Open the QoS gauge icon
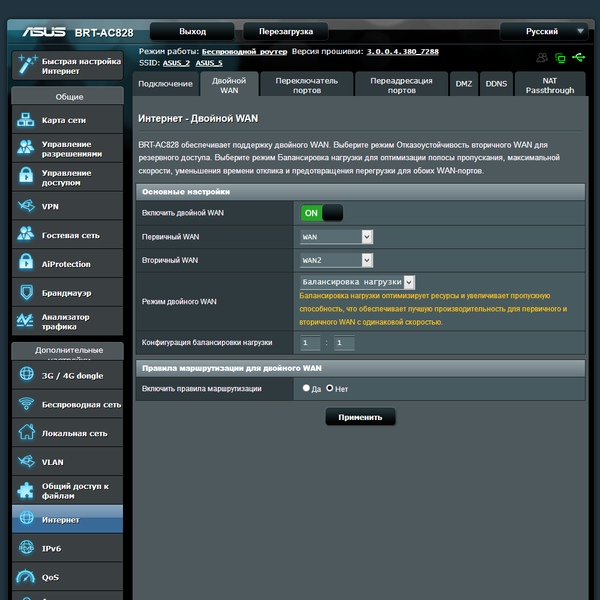The width and height of the screenshot is (600, 600). click(x=25, y=577)
